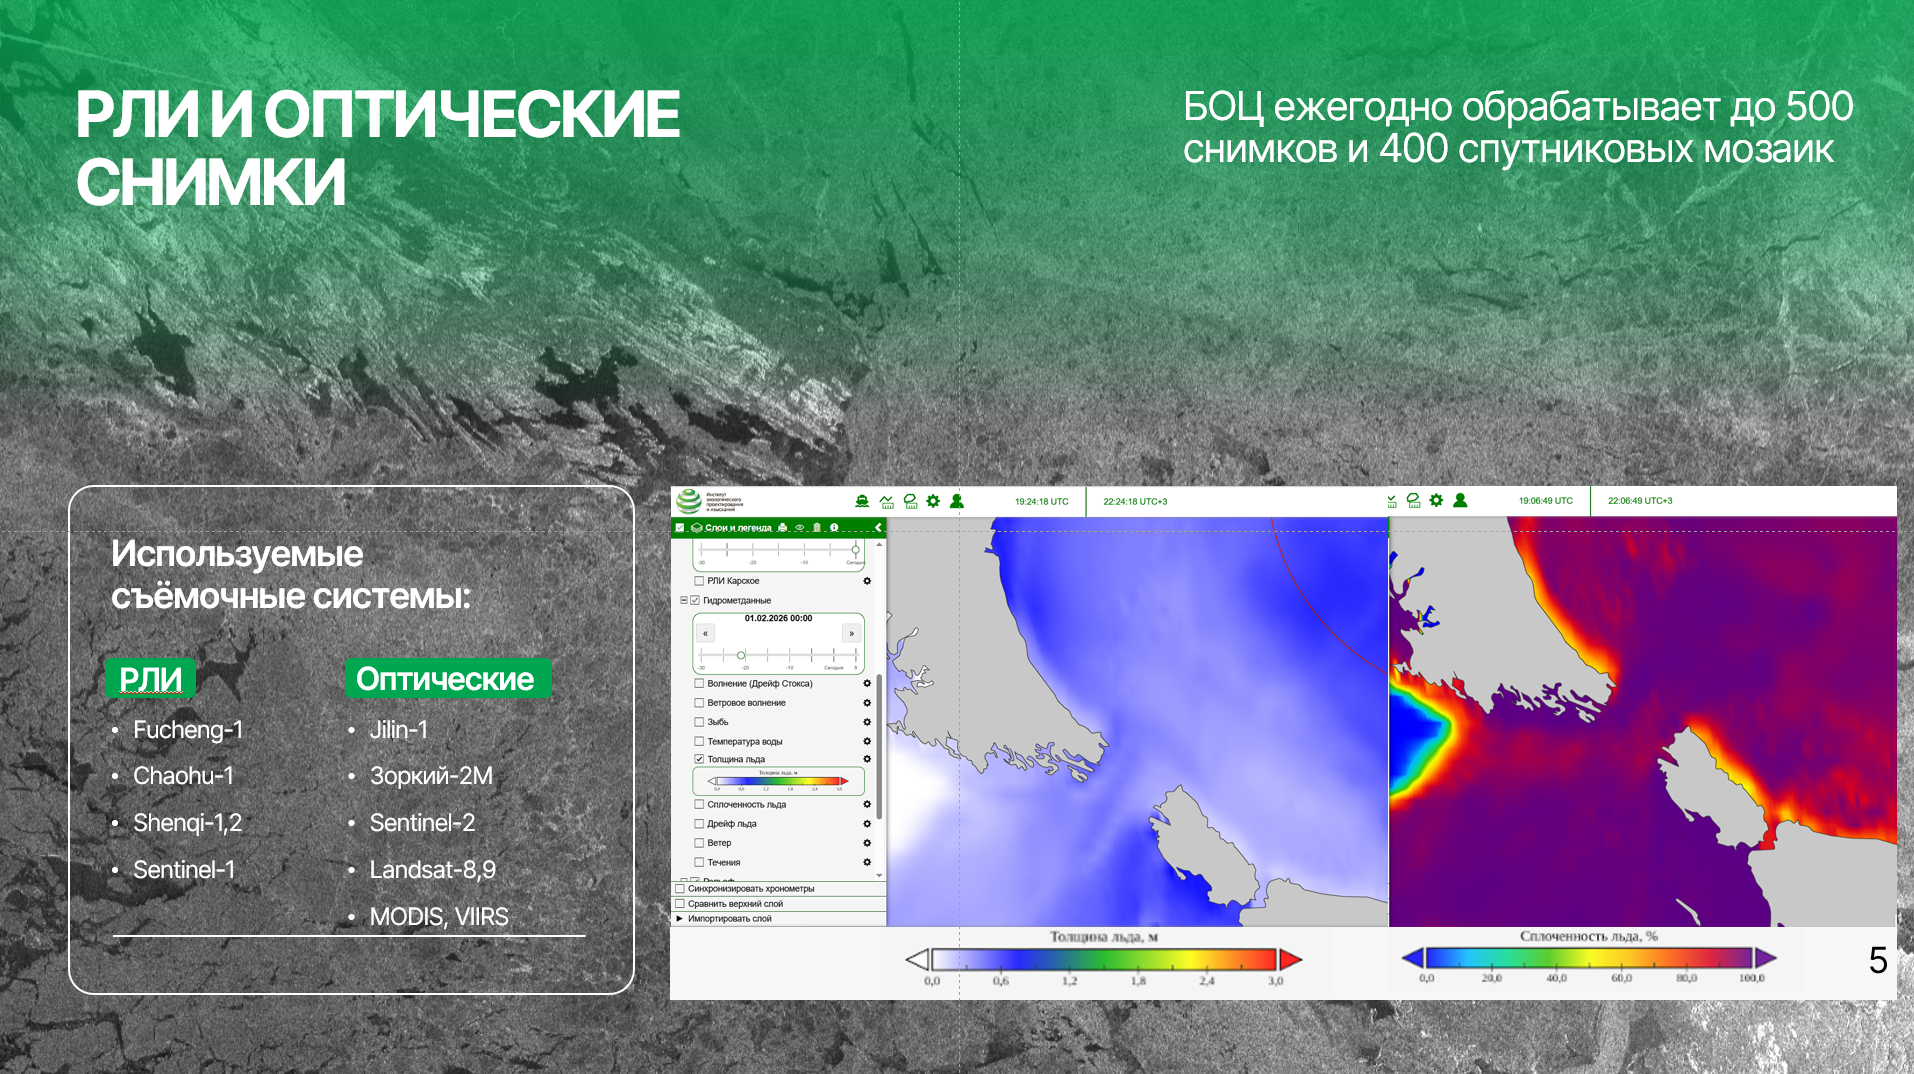Viewport: 1914px width, 1074px height.
Task: Collapse layers panel with the left chevron
Action: [x=878, y=527]
